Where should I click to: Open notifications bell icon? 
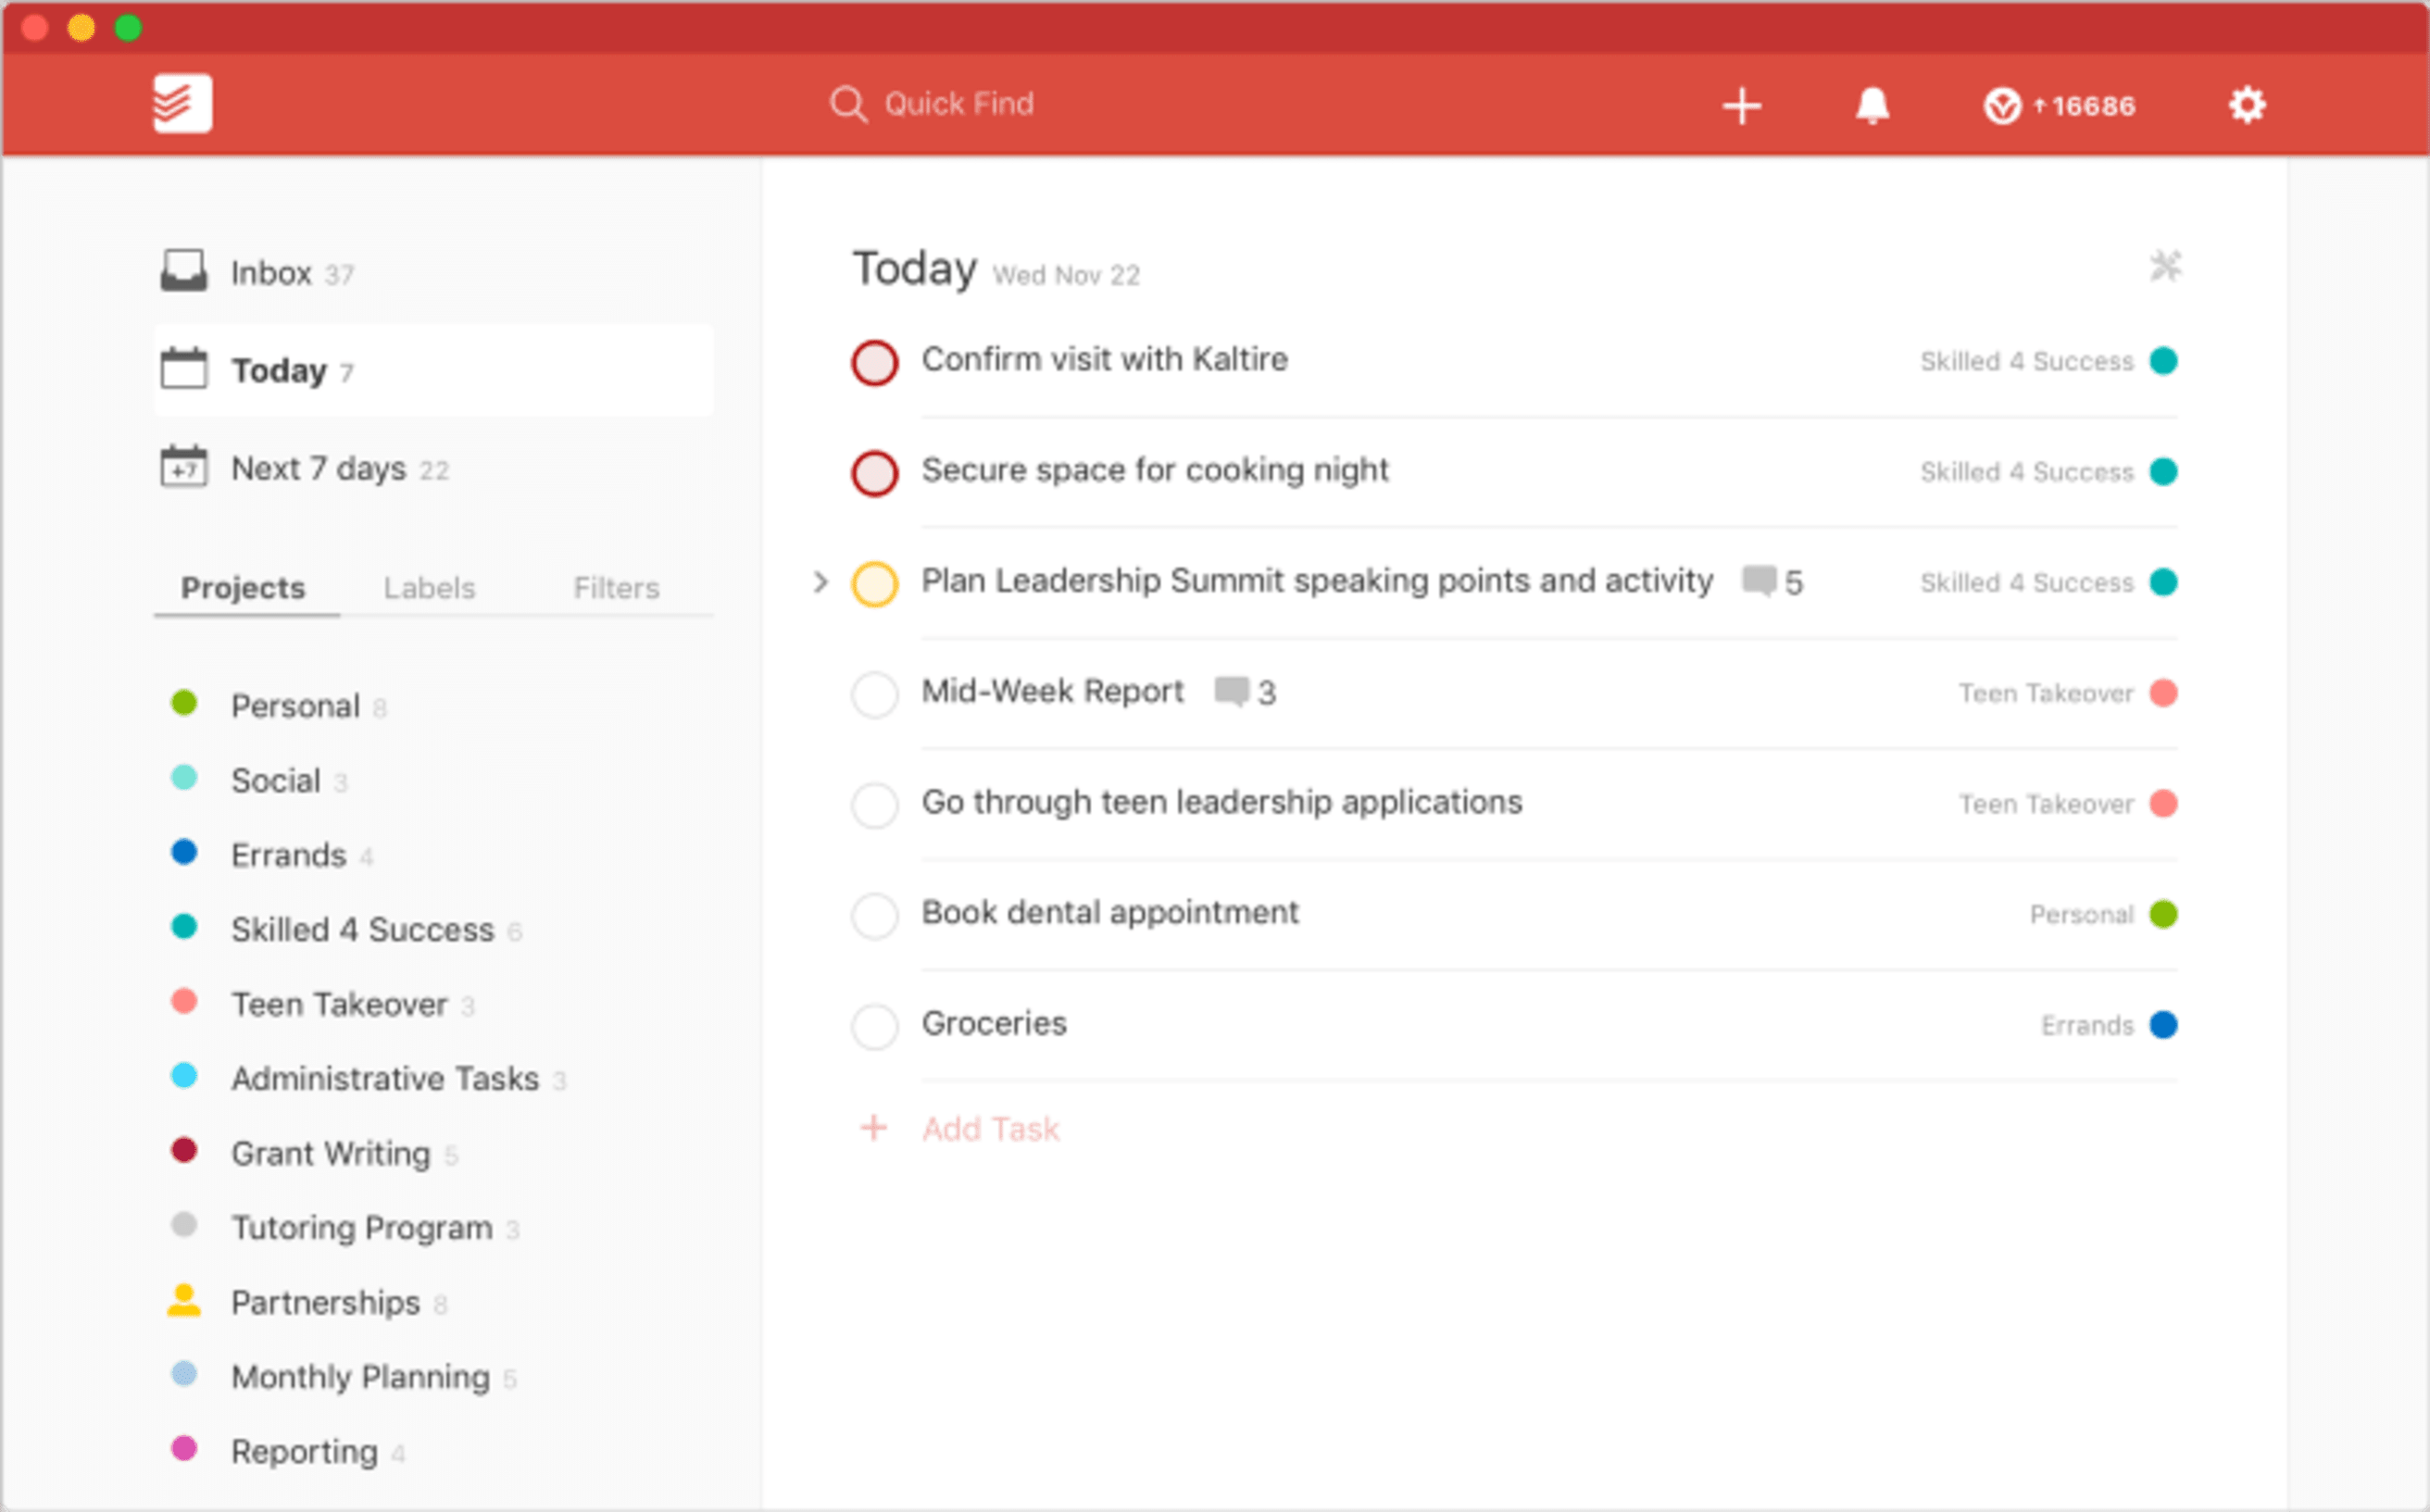coord(1872,105)
